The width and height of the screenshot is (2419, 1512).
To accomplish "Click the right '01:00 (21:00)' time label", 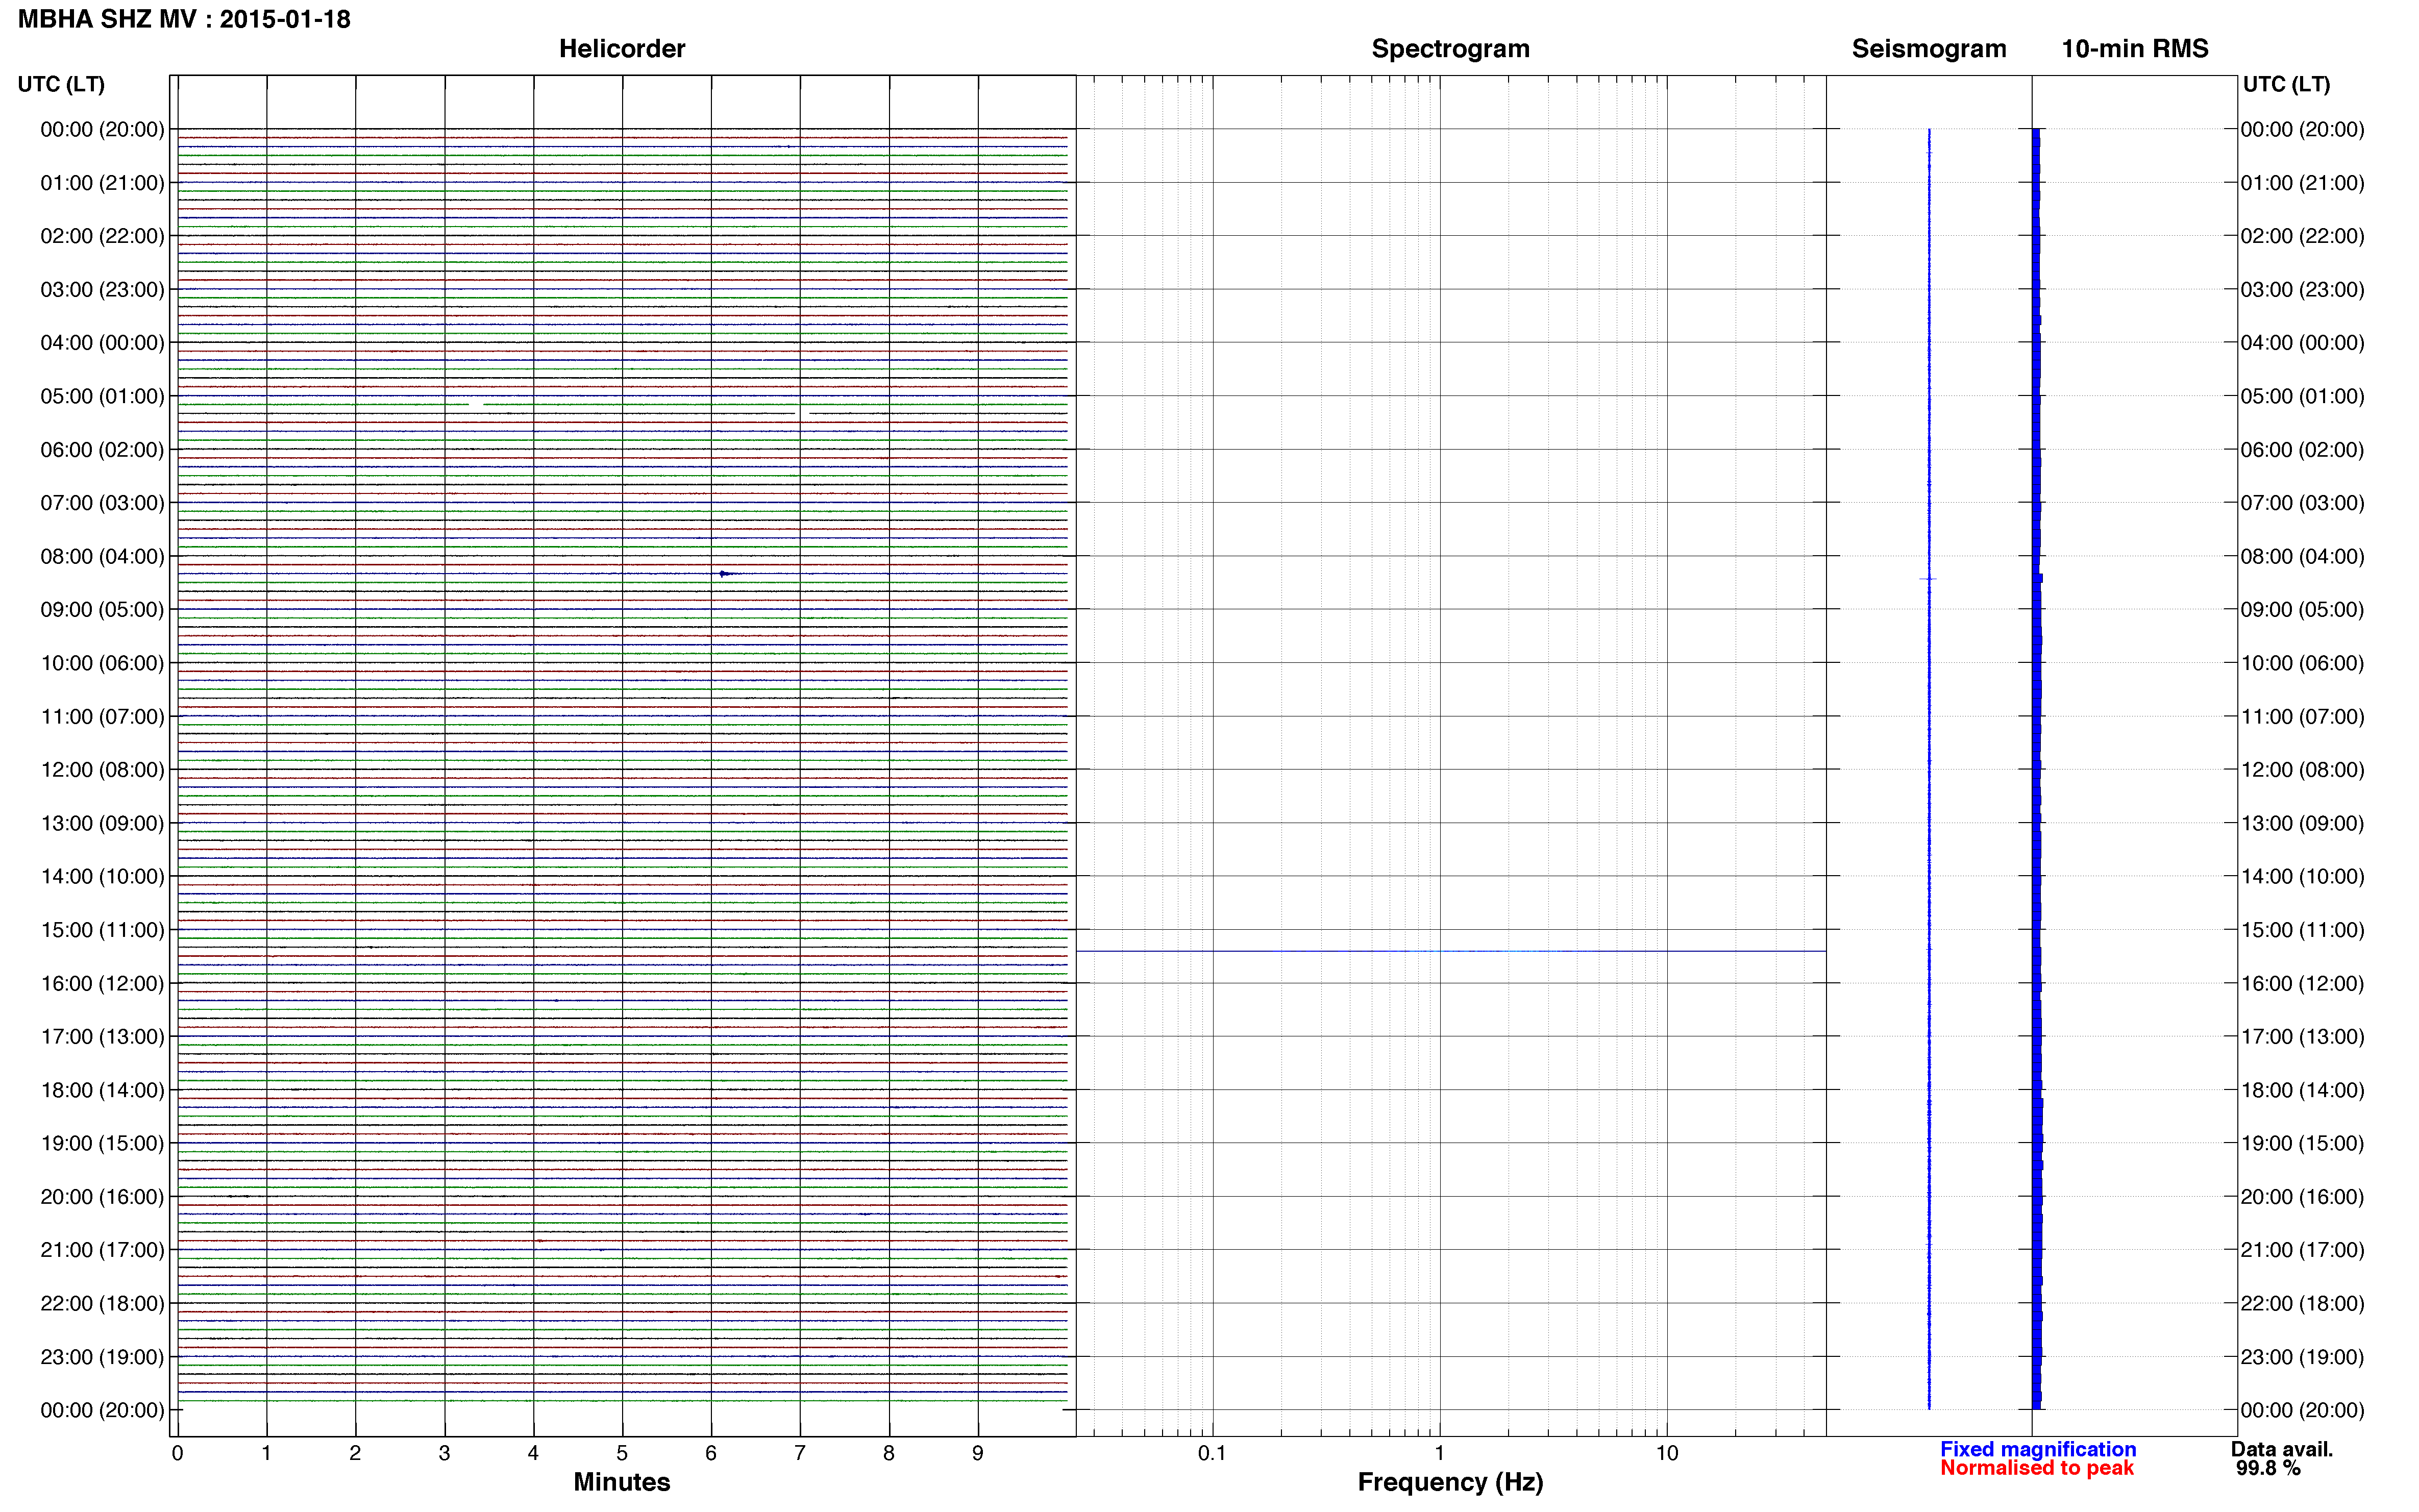I will [2302, 183].
